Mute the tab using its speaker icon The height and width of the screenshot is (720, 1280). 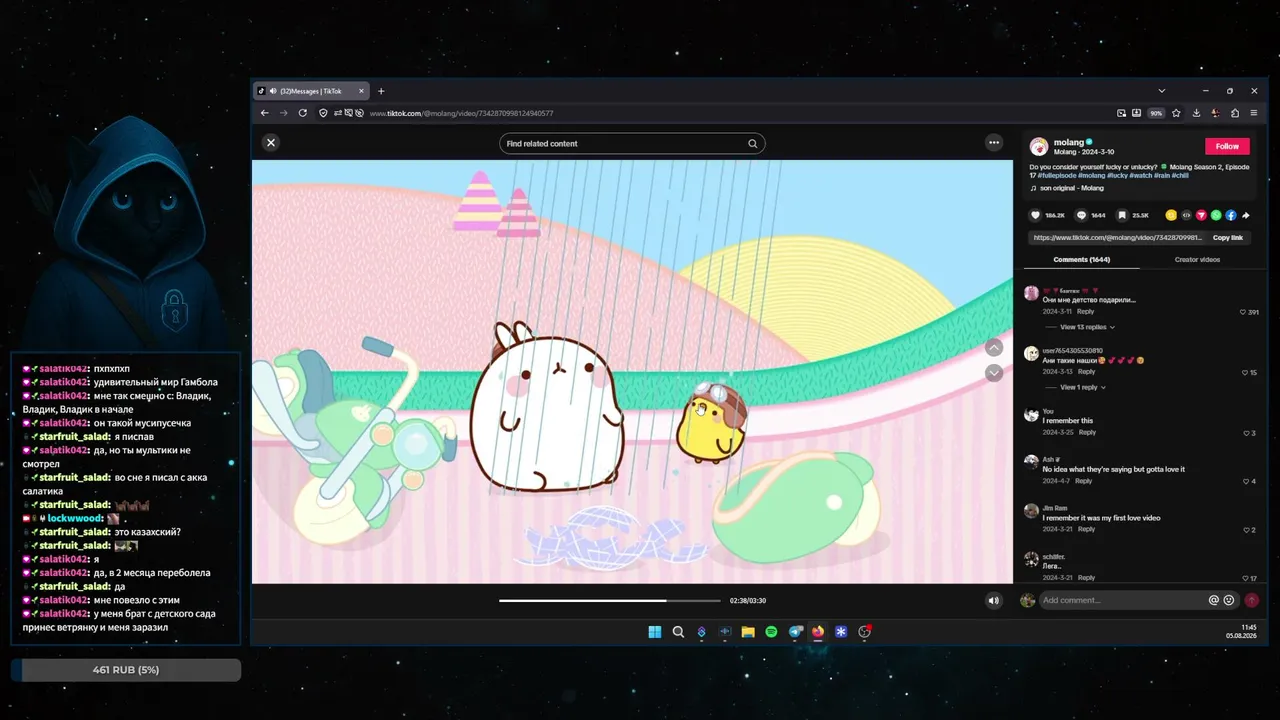[x=273, y=91]
